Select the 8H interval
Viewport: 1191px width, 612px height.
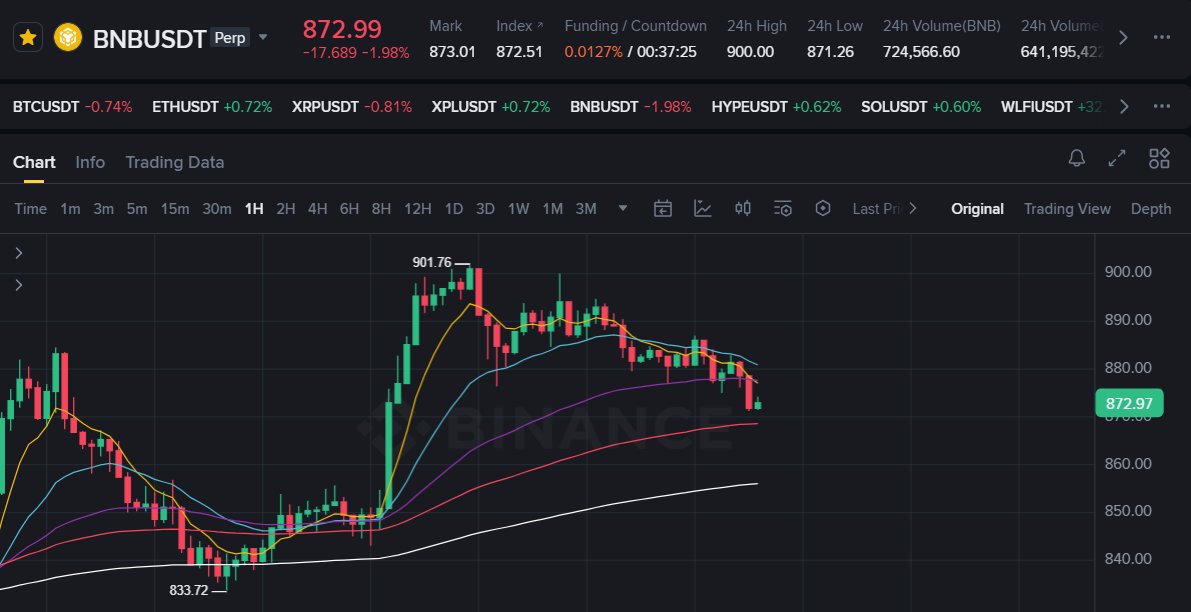381,209
